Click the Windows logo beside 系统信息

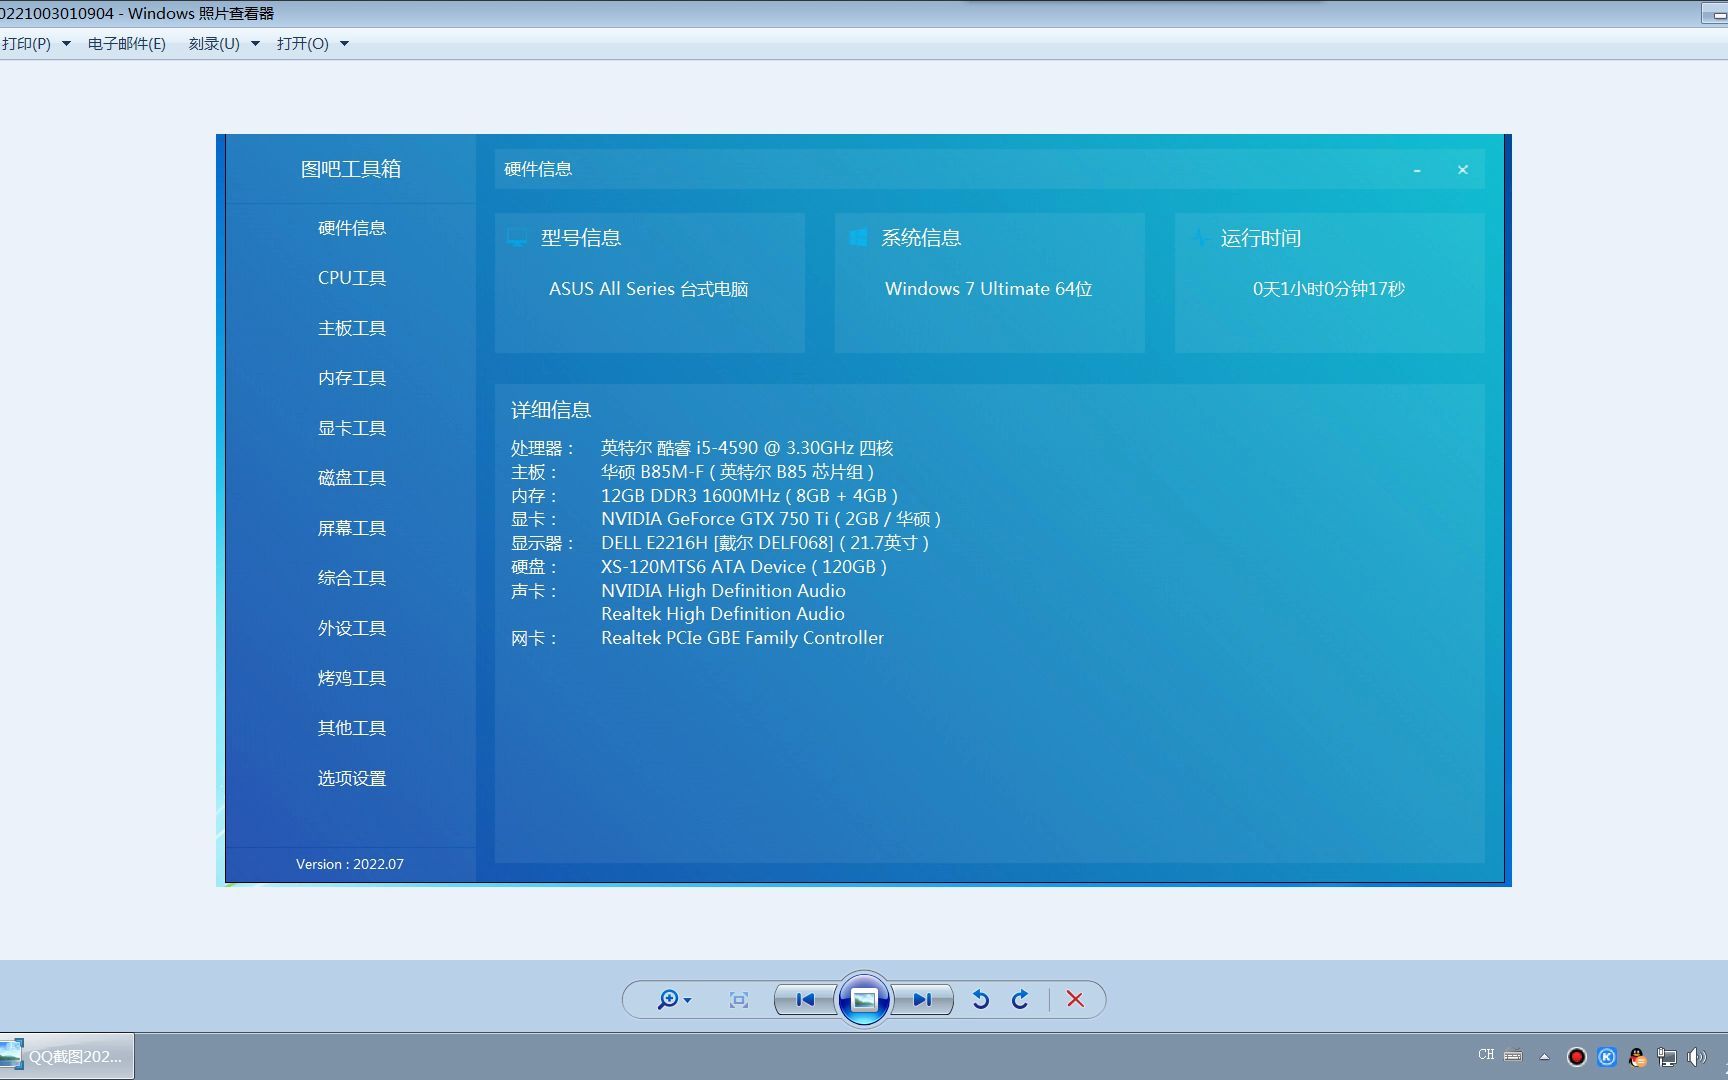[857, 238]
